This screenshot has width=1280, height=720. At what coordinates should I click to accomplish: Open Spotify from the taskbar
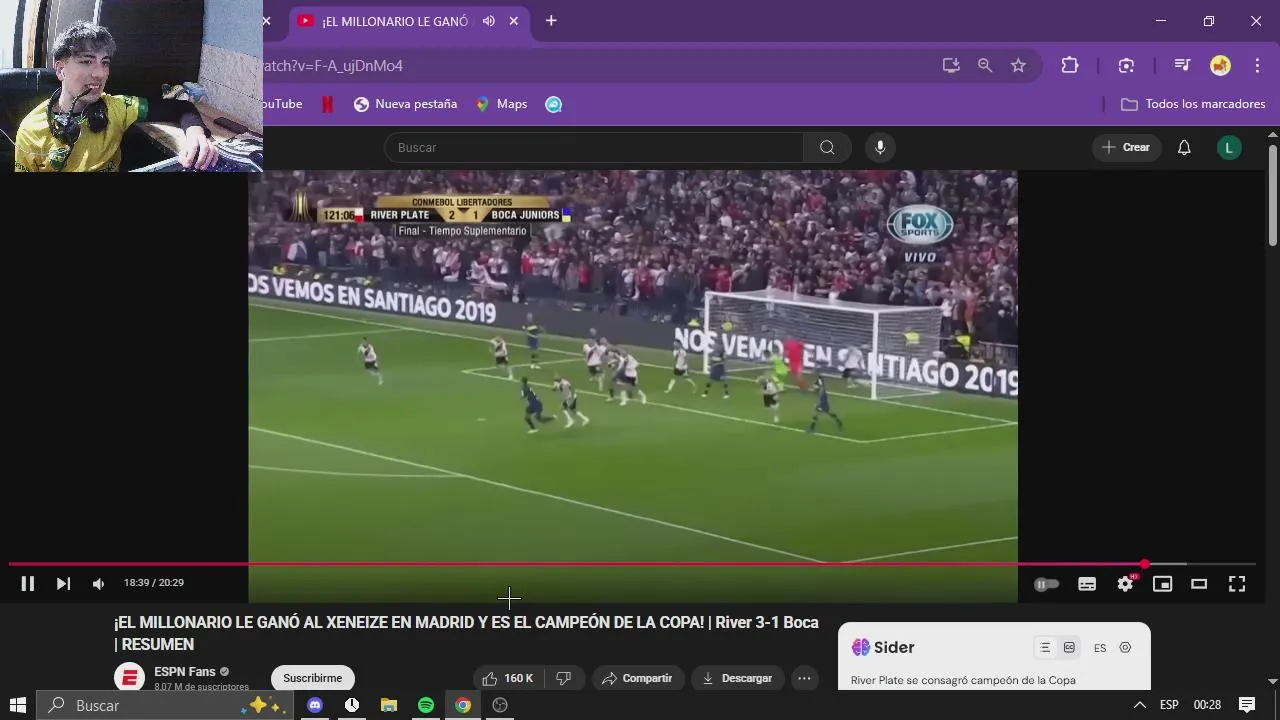(426, 705)
